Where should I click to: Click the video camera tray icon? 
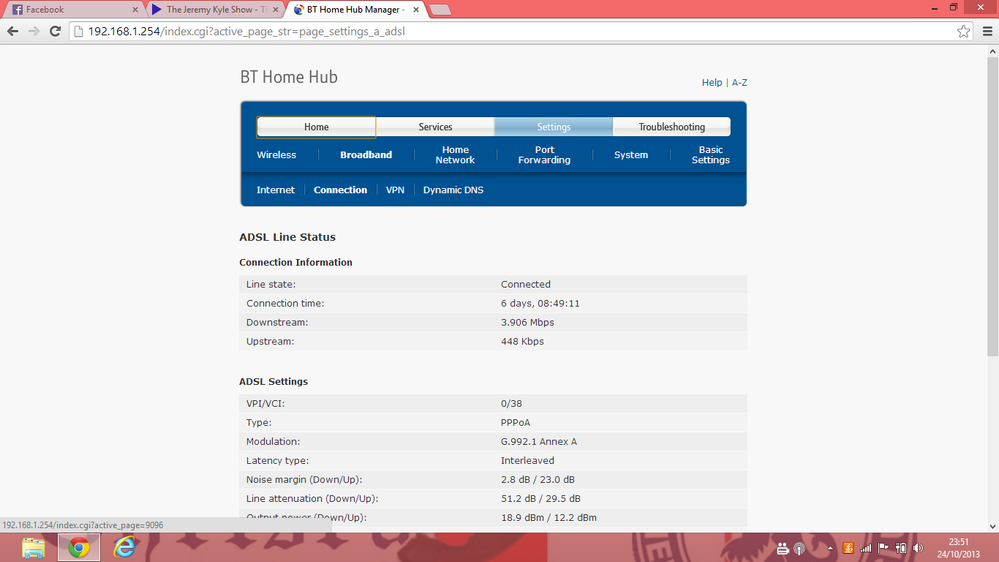coord(782,548)
